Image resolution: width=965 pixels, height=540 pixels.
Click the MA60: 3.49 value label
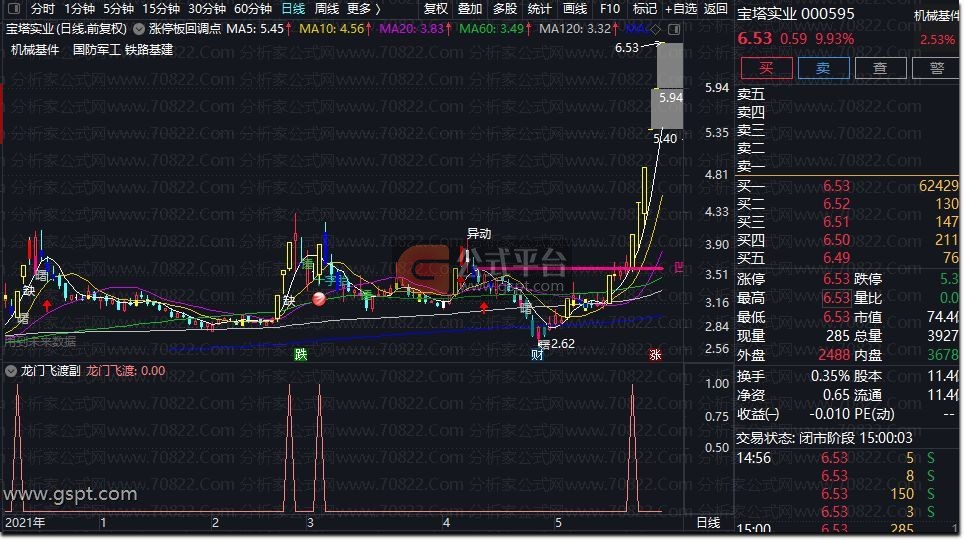(x=491, y=28)
